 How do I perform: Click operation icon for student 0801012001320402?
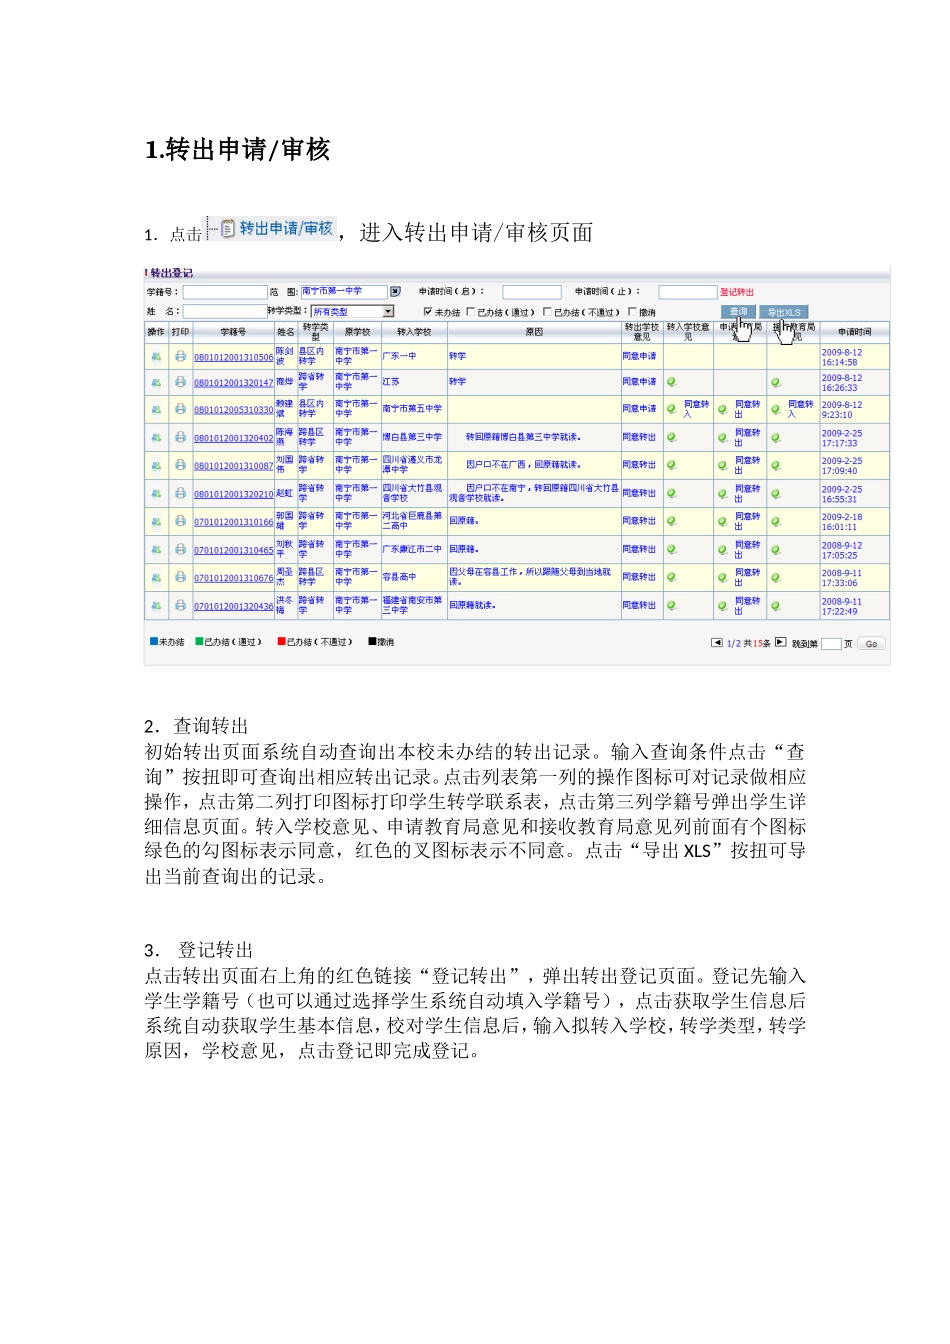[x=156, y=437]
